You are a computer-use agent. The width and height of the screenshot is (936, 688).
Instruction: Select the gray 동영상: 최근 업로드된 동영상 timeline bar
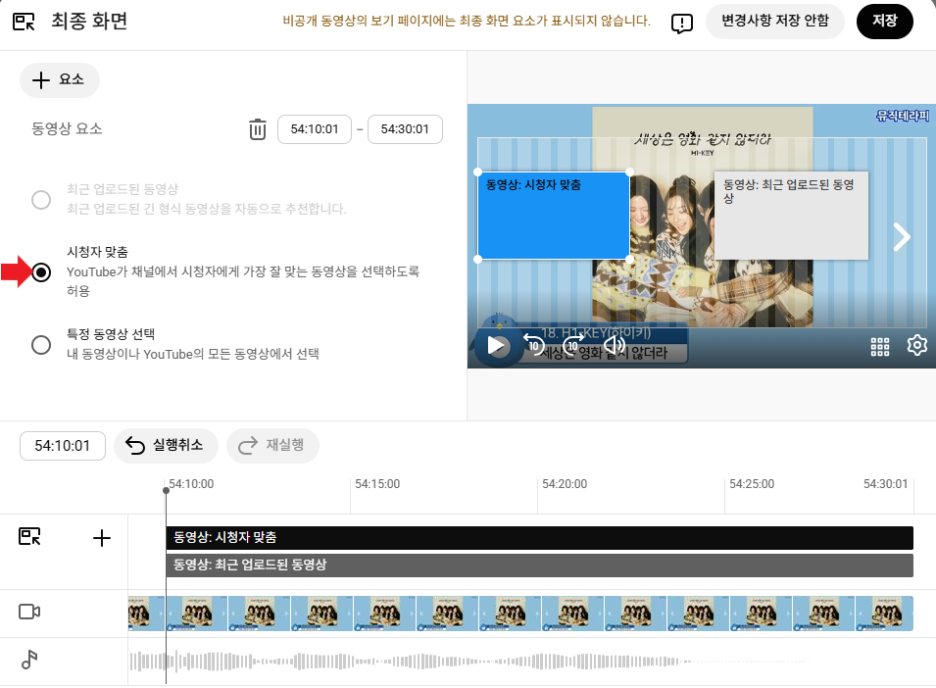tap(539, 565)
